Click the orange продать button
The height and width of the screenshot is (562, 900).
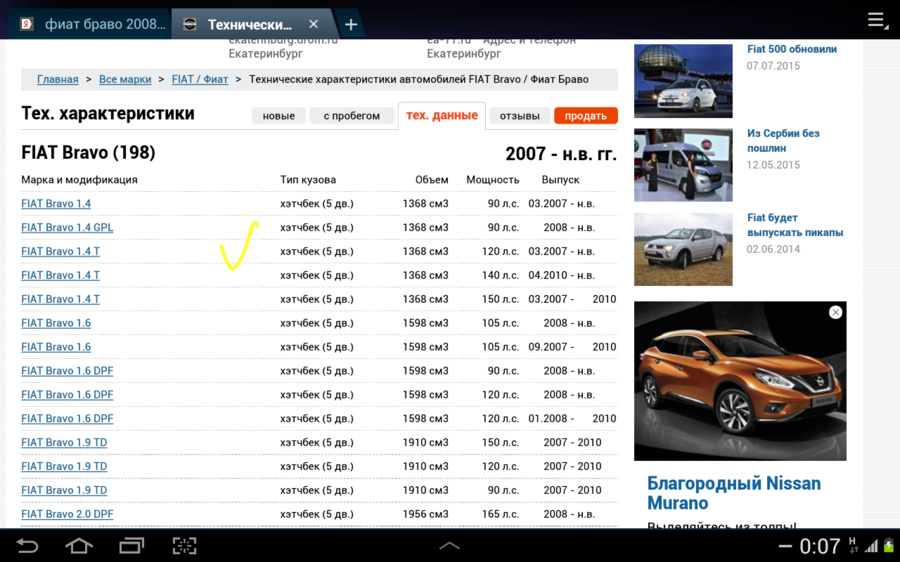click(585, 116)
